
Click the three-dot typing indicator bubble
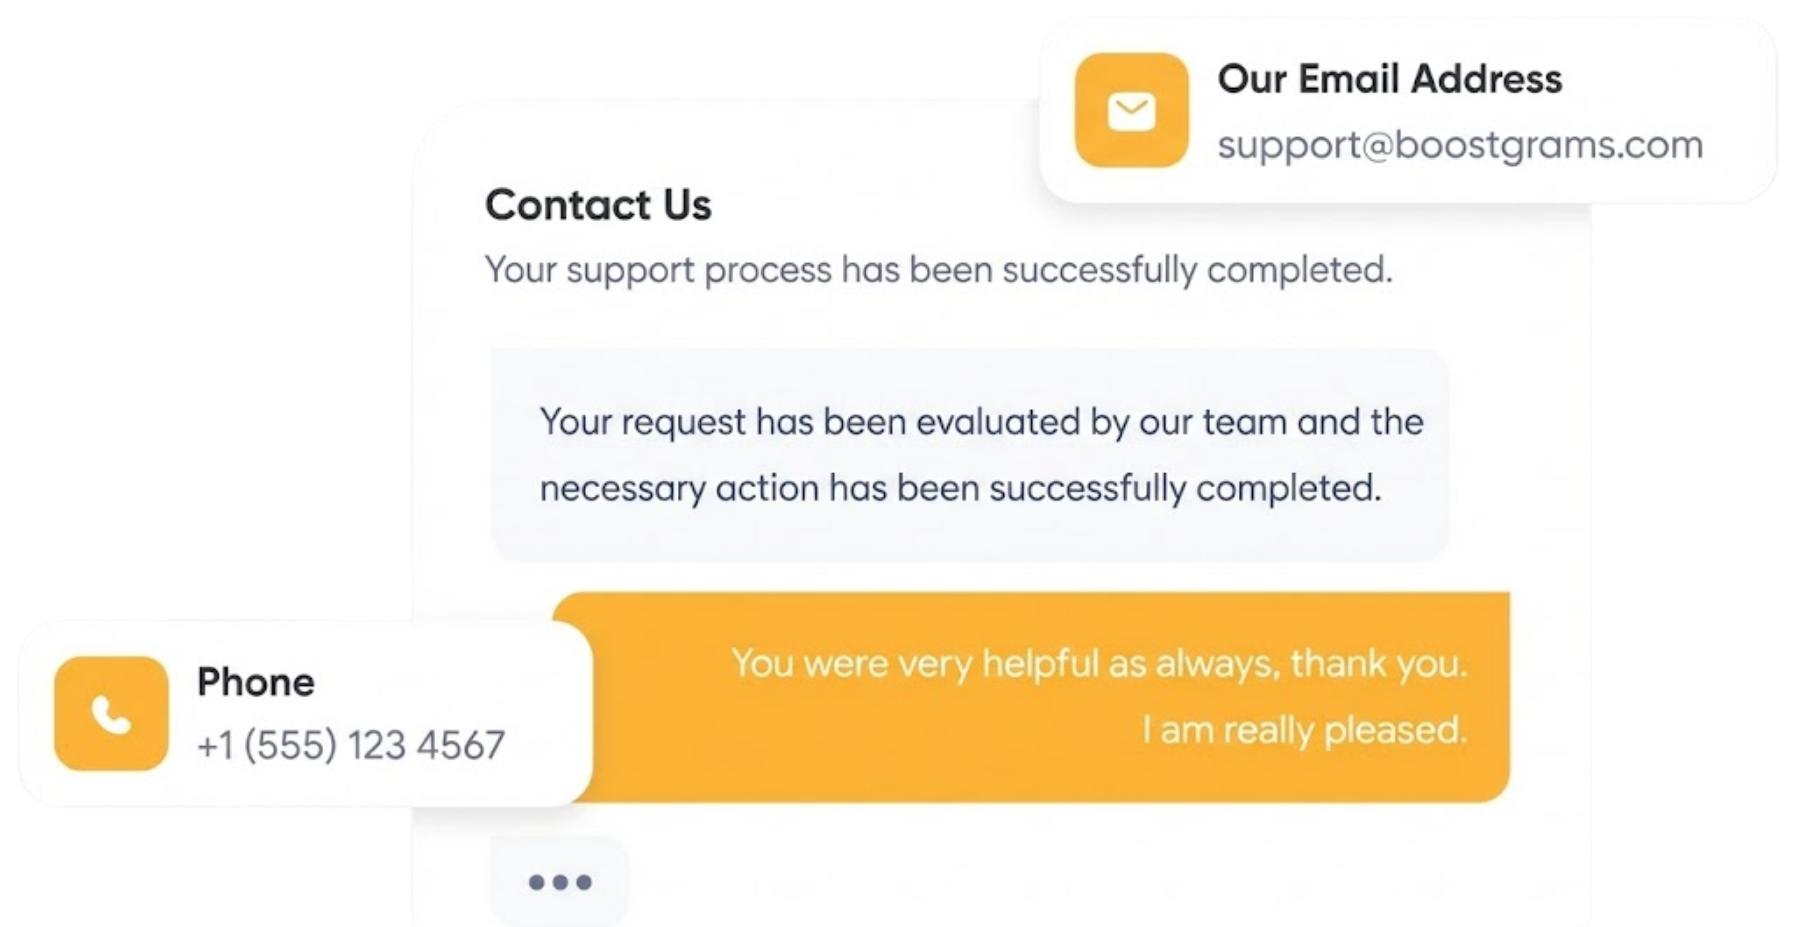pos(560,882)
